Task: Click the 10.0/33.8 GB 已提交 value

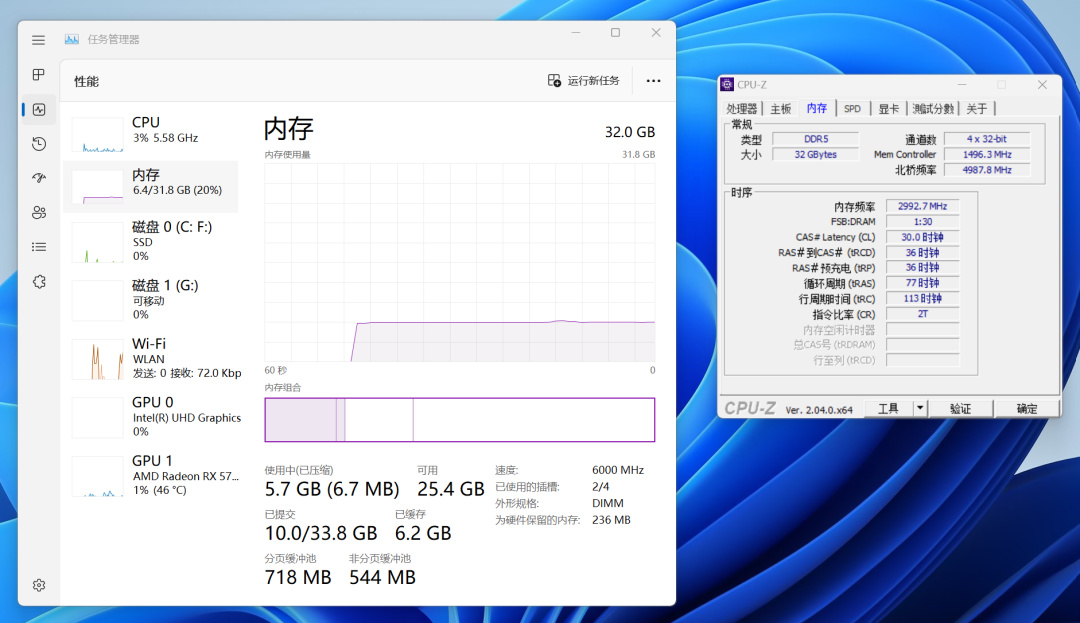Action: point(321,534)
